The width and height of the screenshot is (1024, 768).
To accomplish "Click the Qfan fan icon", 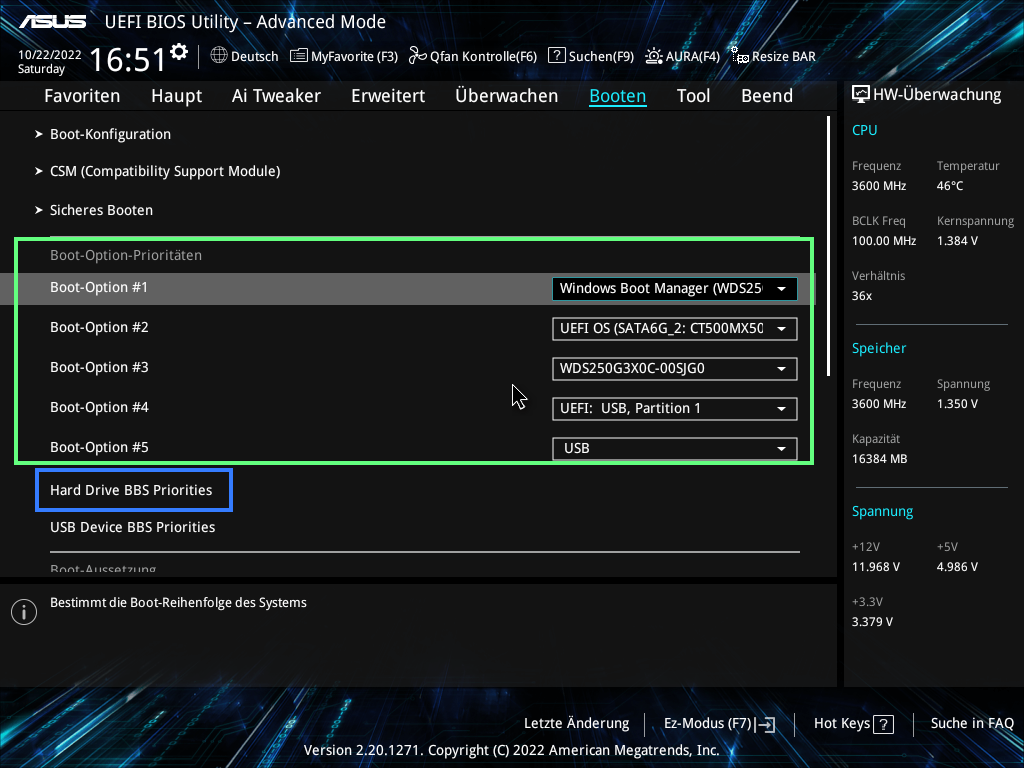I will [x=417, y=56].
